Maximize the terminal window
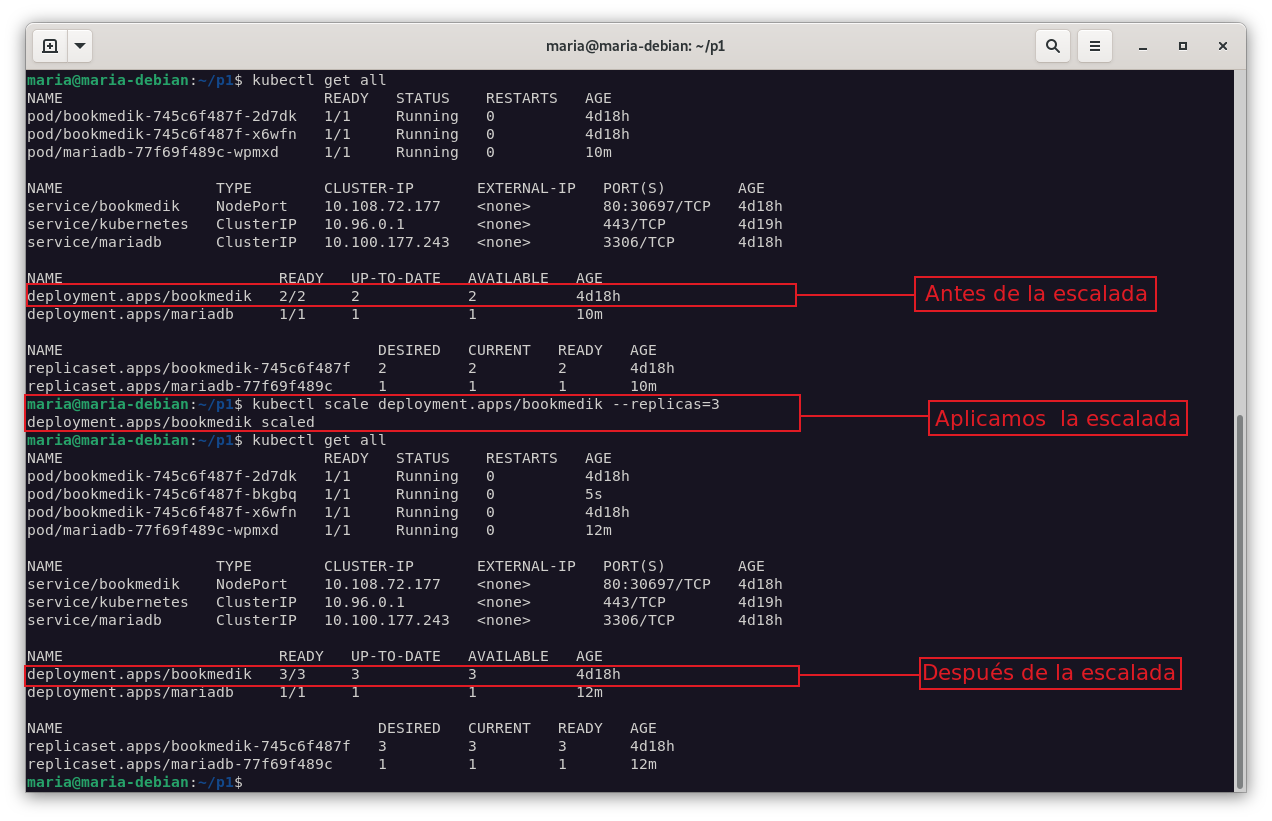The width and height of the screenshot is (1272, 821). (x=1183, y=46)
